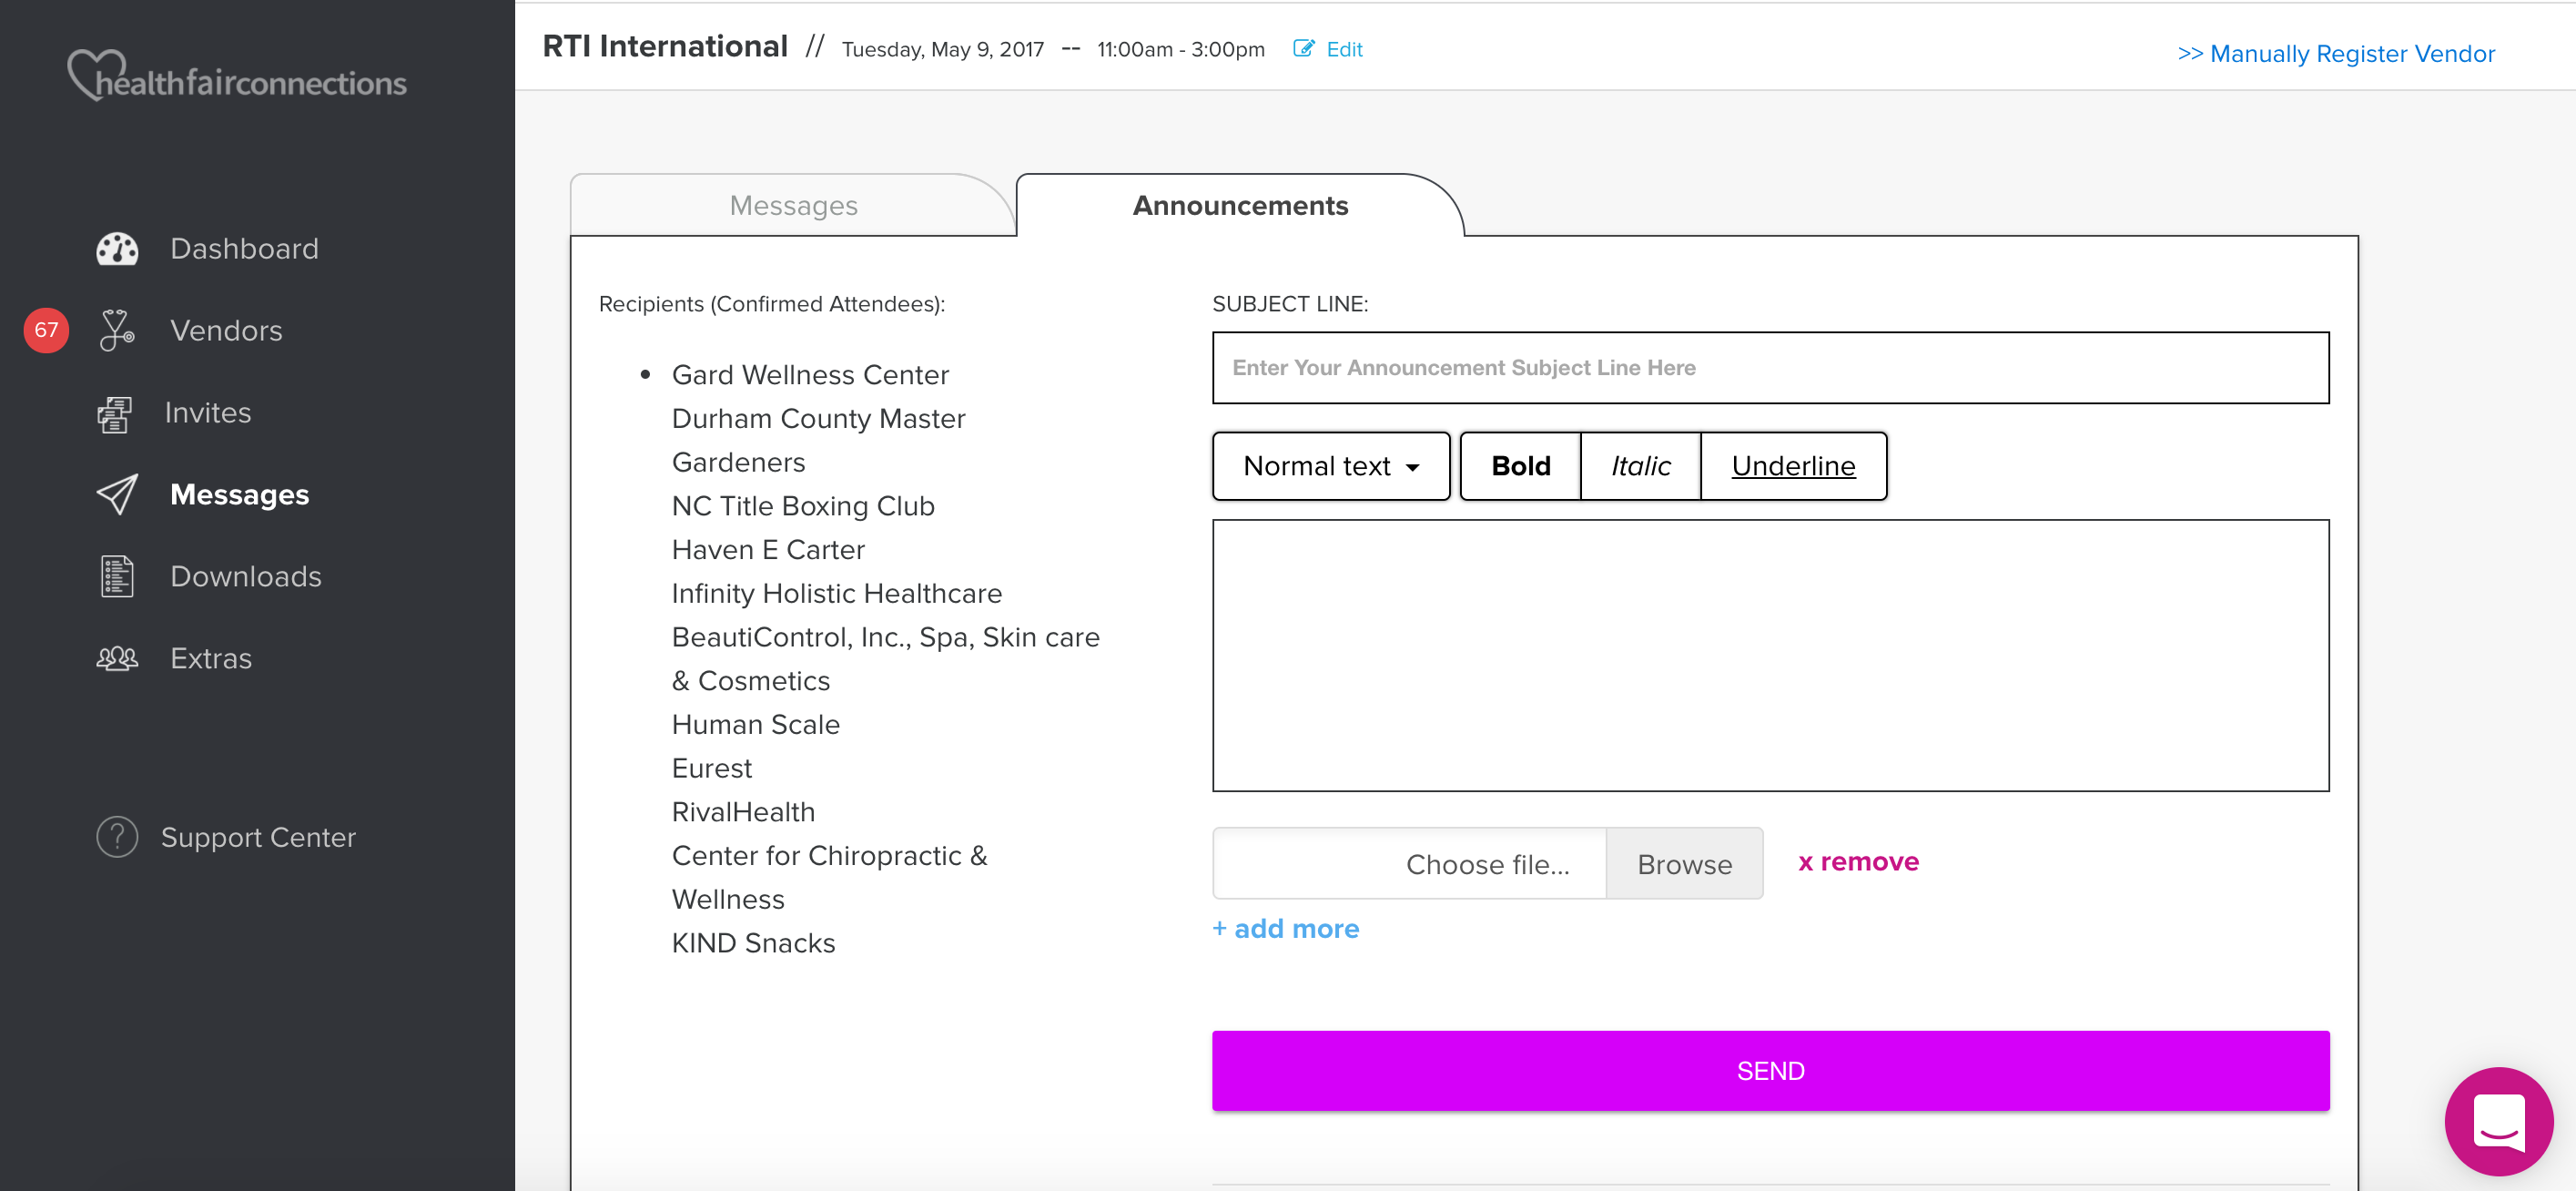Click the RTI International event title
This screenshot has height=1191, width=2576.
665,46
